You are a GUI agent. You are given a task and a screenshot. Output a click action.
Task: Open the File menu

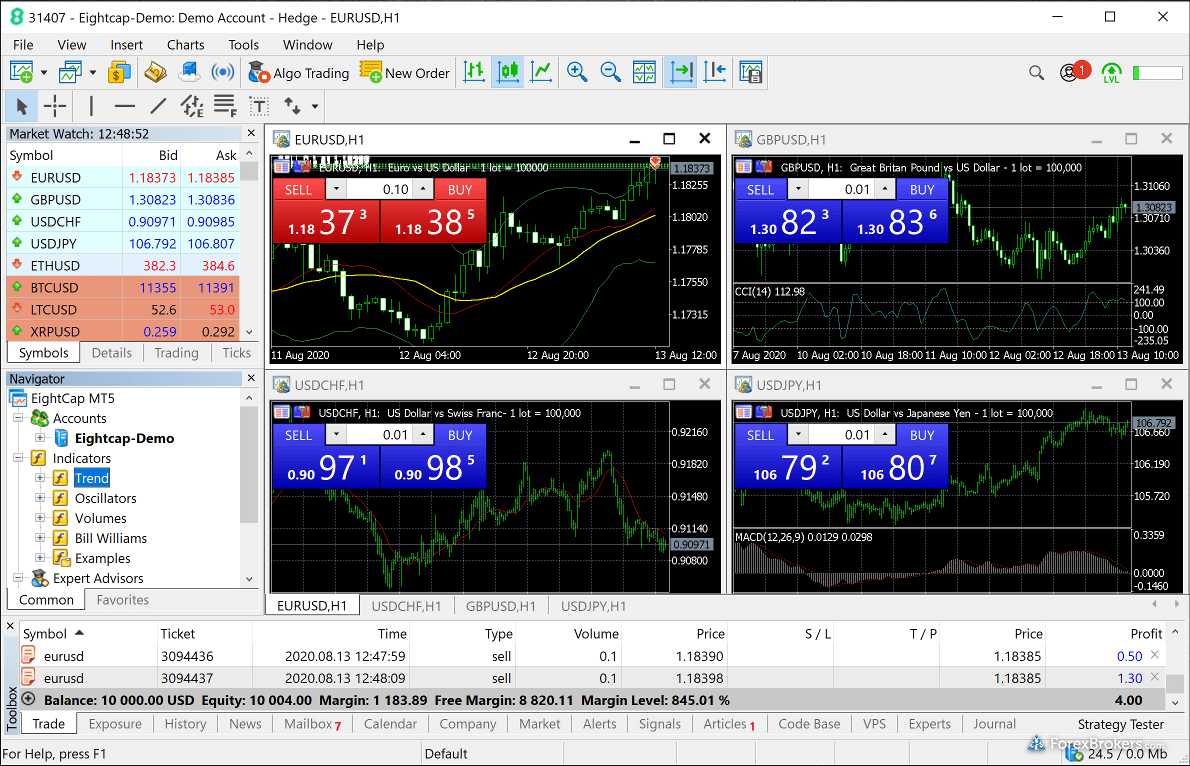click(23, 45)
